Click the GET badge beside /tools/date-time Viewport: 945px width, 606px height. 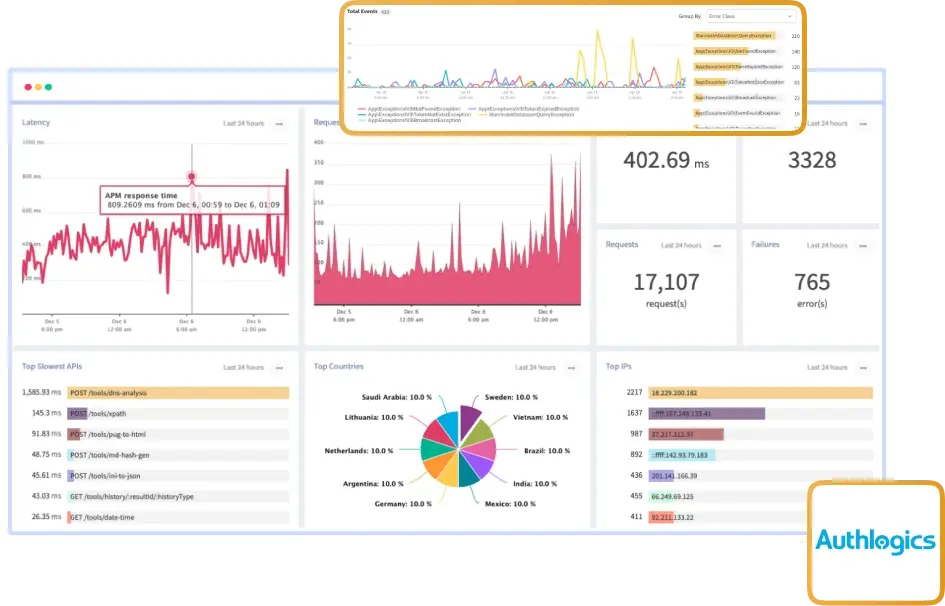click(x=77, y=516)
